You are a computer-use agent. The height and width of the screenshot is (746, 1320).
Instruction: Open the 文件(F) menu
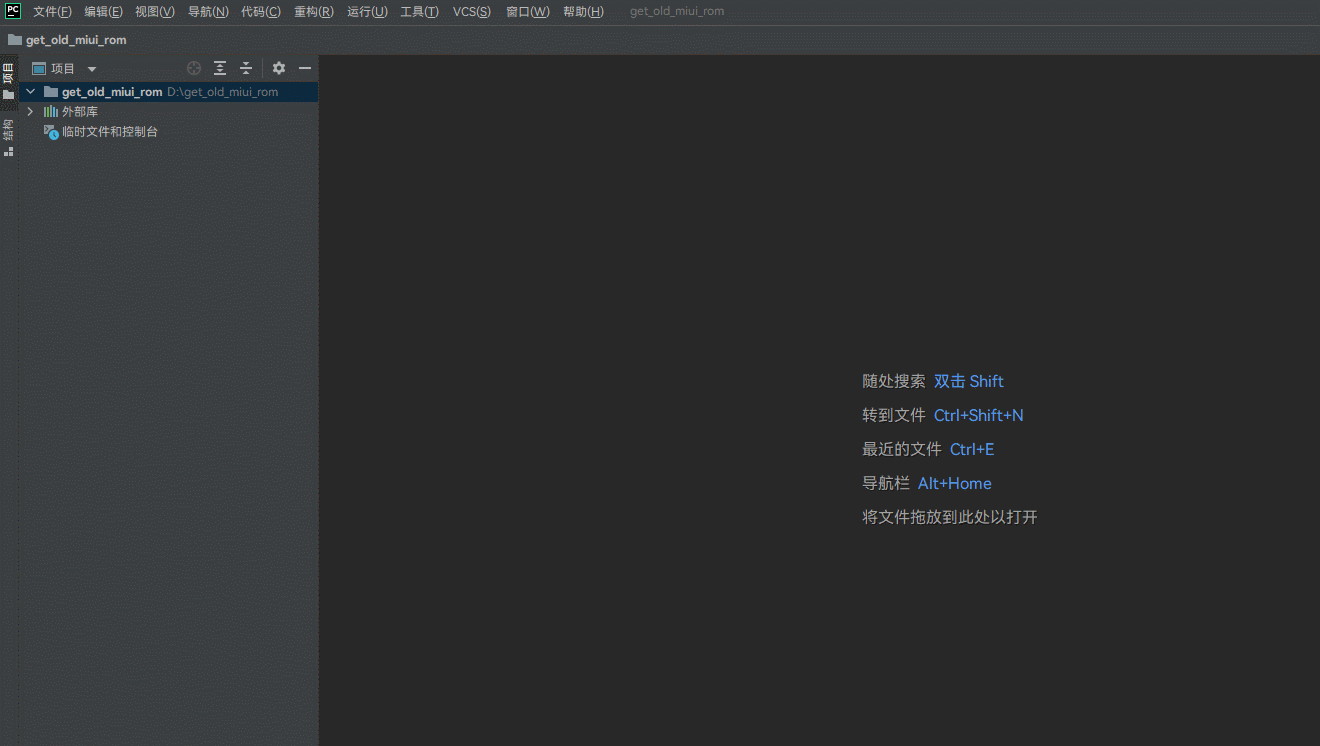coord(52,11)
